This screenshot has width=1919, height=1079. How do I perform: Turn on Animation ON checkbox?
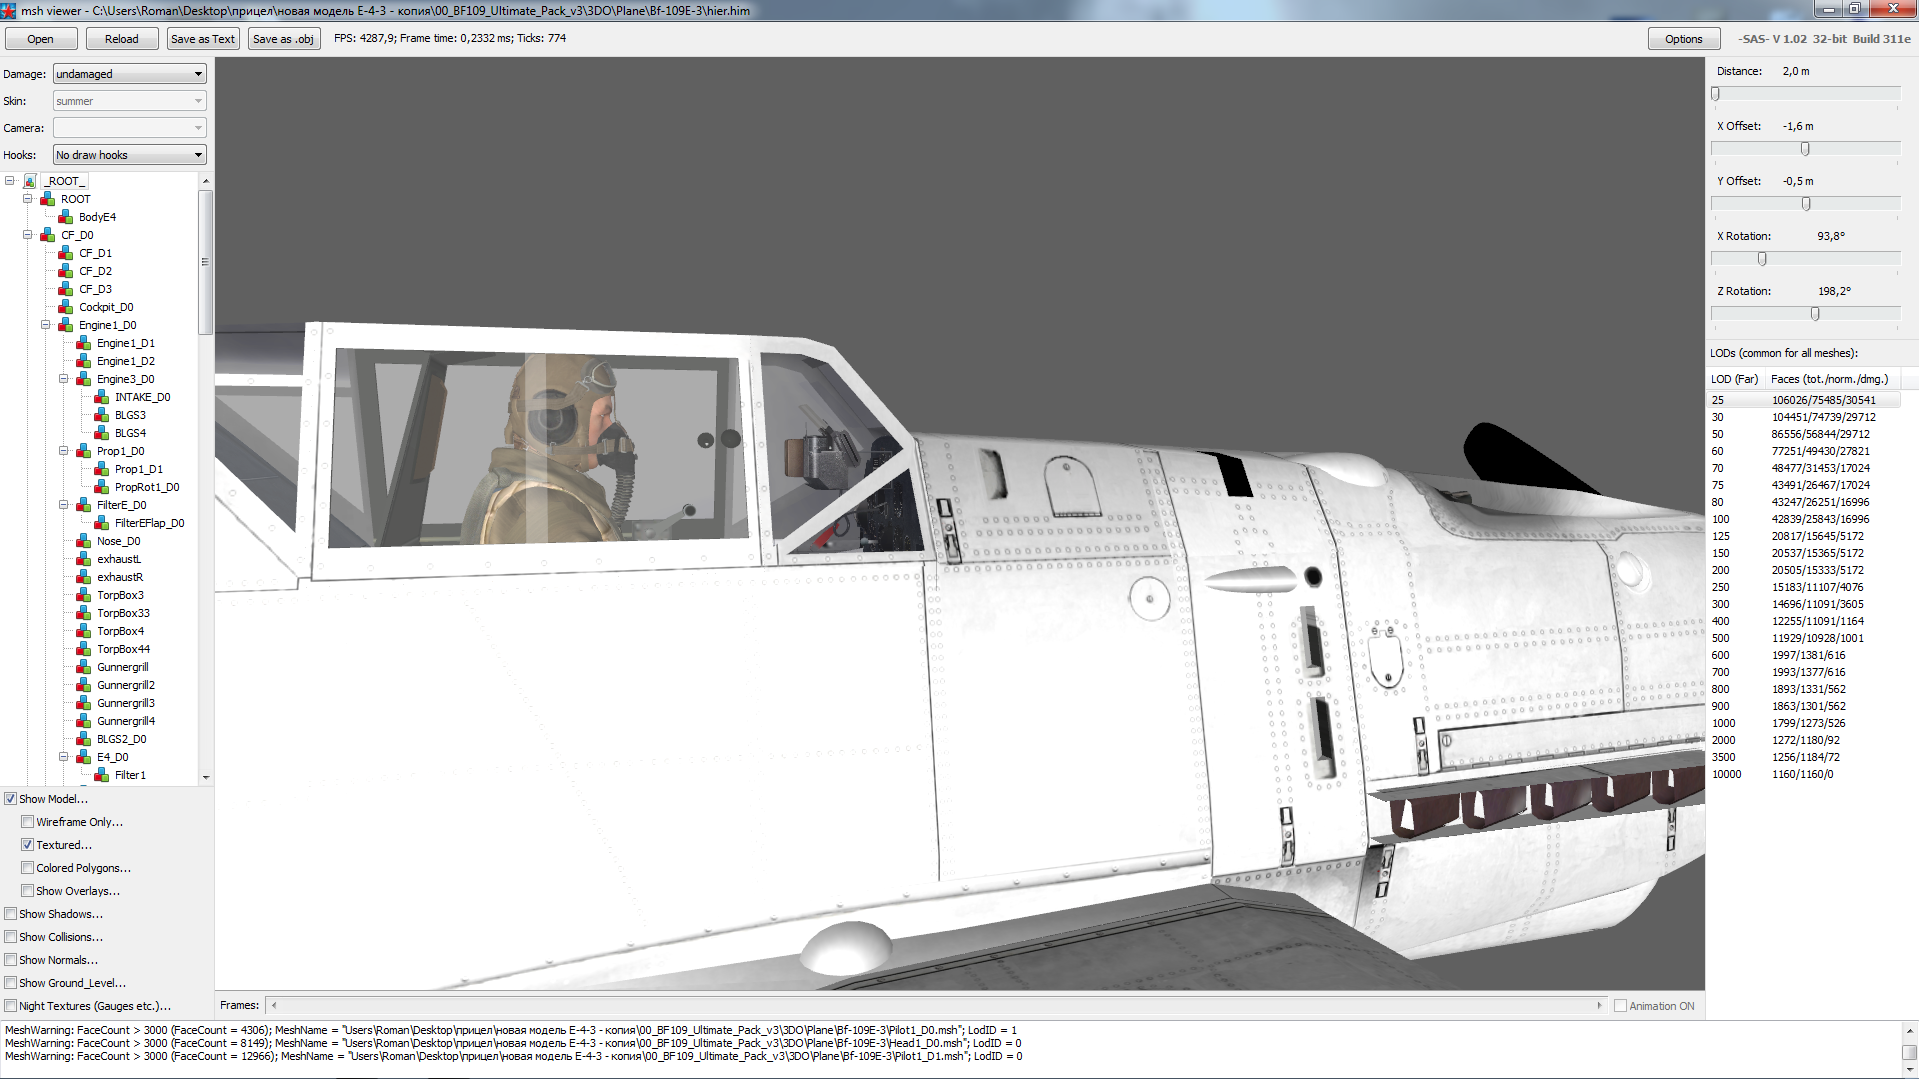coord(1620,1006)
